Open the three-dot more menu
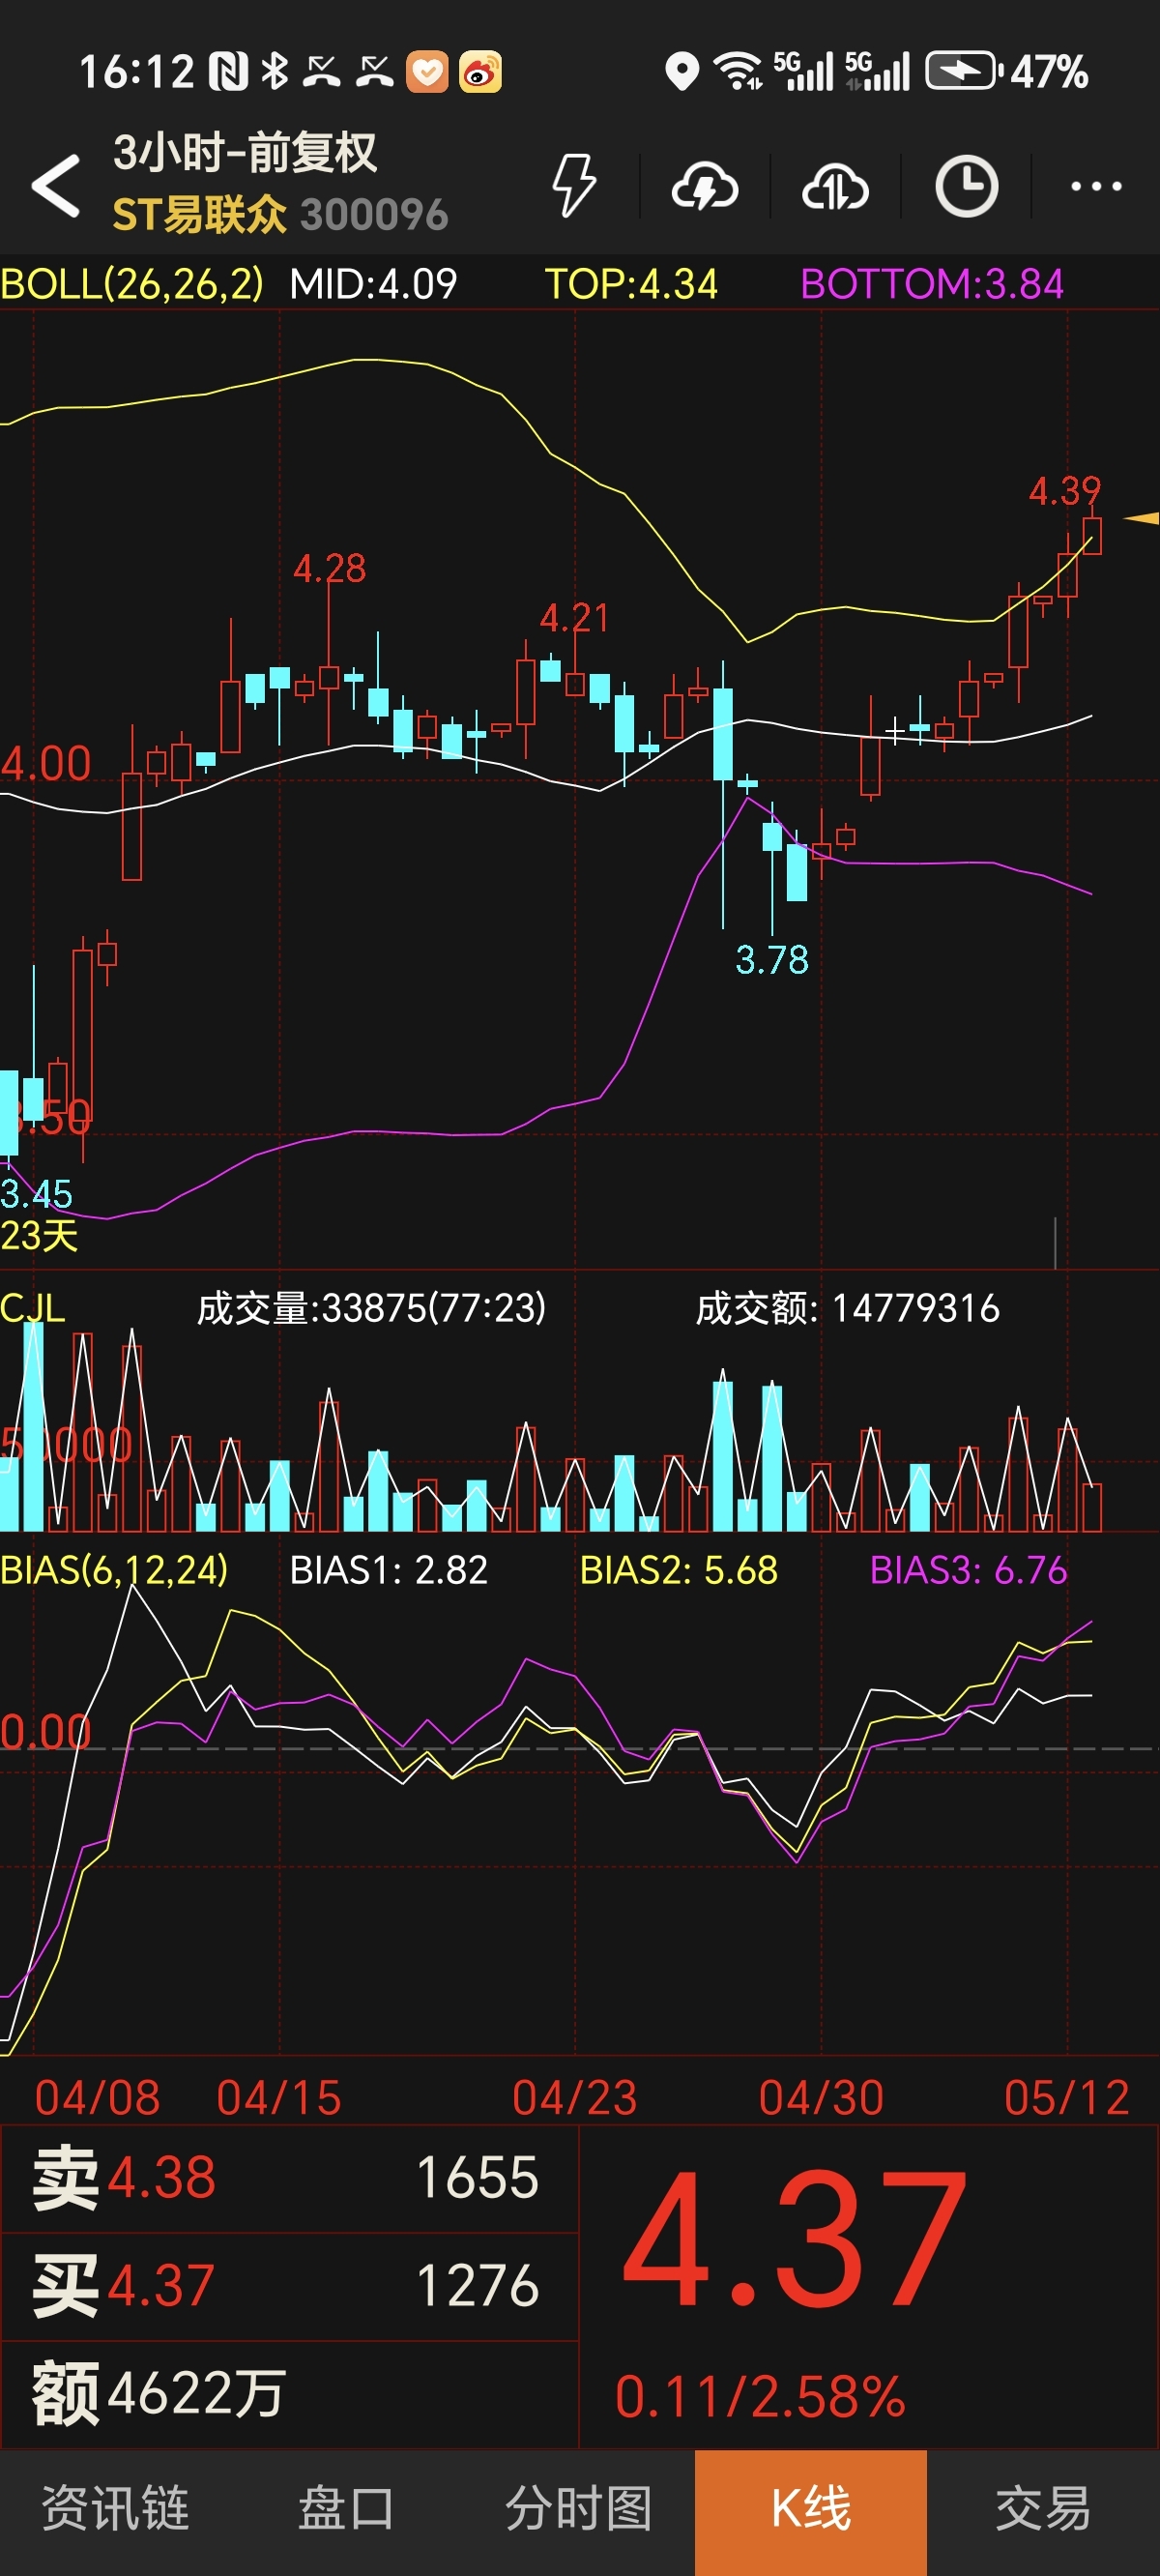This screenshot has height=2576, width=1160. coord(1096,186)
